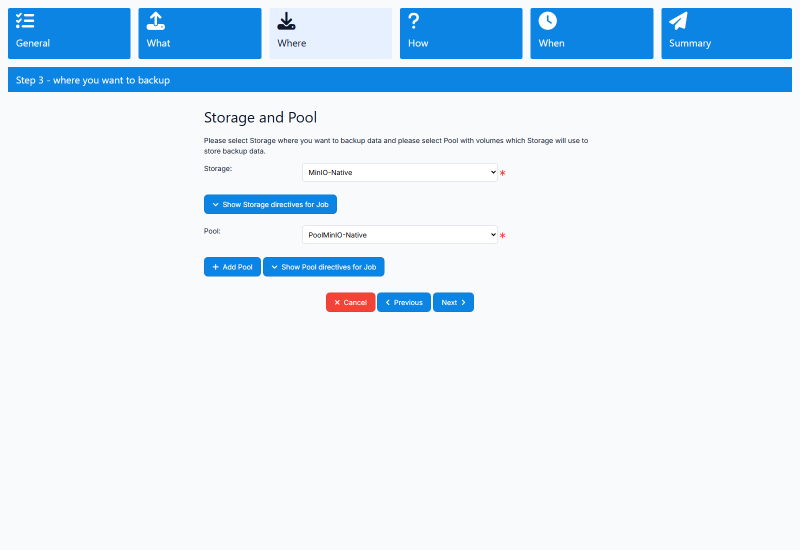This screenshot has width=800, height=550.
Task: Click the Storage and Pool heading
Action: point(260,117)
